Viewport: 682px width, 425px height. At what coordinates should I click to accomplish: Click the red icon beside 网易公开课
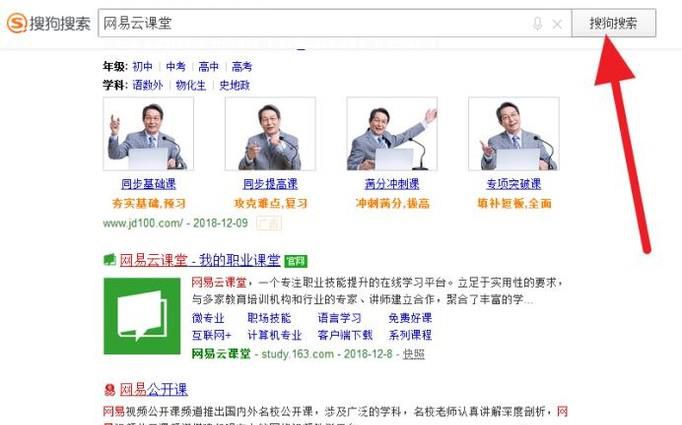(x=110, y=389)
